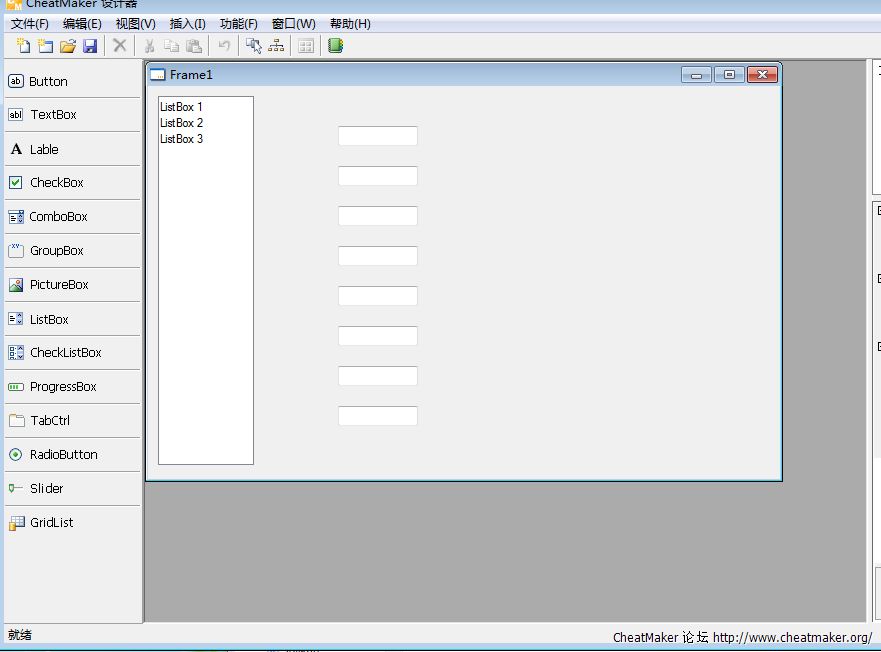
Task: Choose the RadioButton control in toolbox
Action: point(63,455)
